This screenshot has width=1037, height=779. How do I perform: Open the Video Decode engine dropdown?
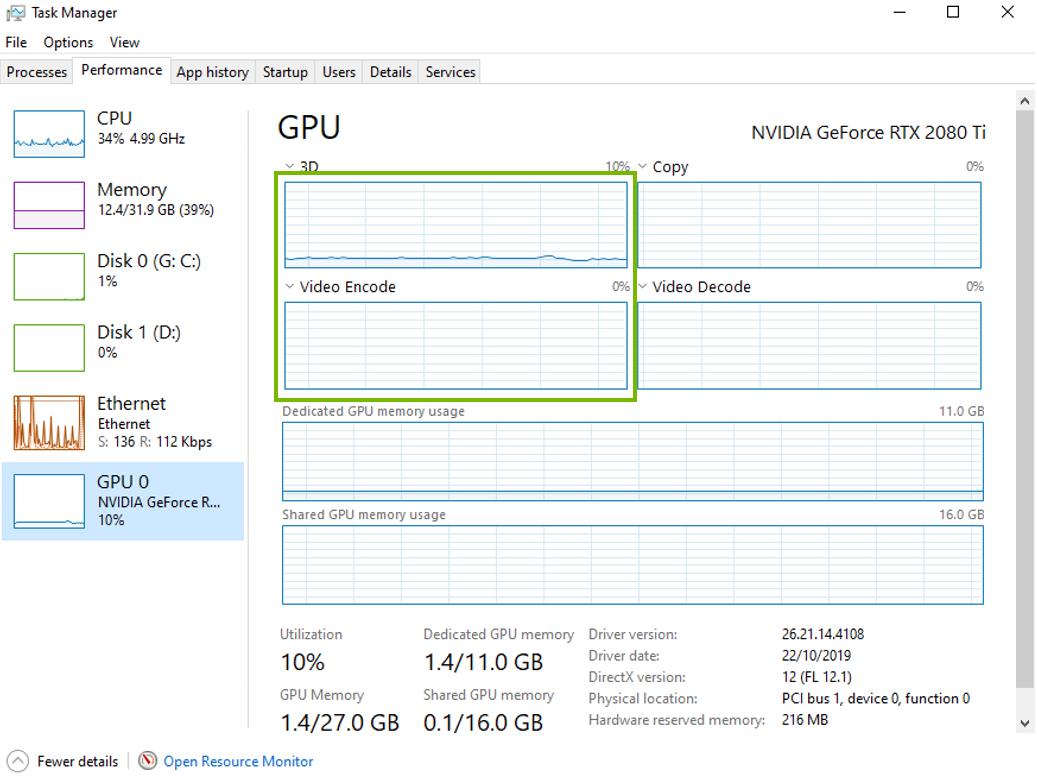tap(642, 286)
